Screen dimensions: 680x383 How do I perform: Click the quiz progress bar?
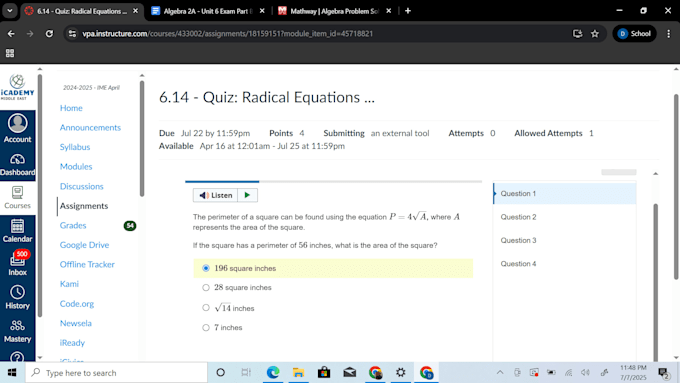coord(333,181)
